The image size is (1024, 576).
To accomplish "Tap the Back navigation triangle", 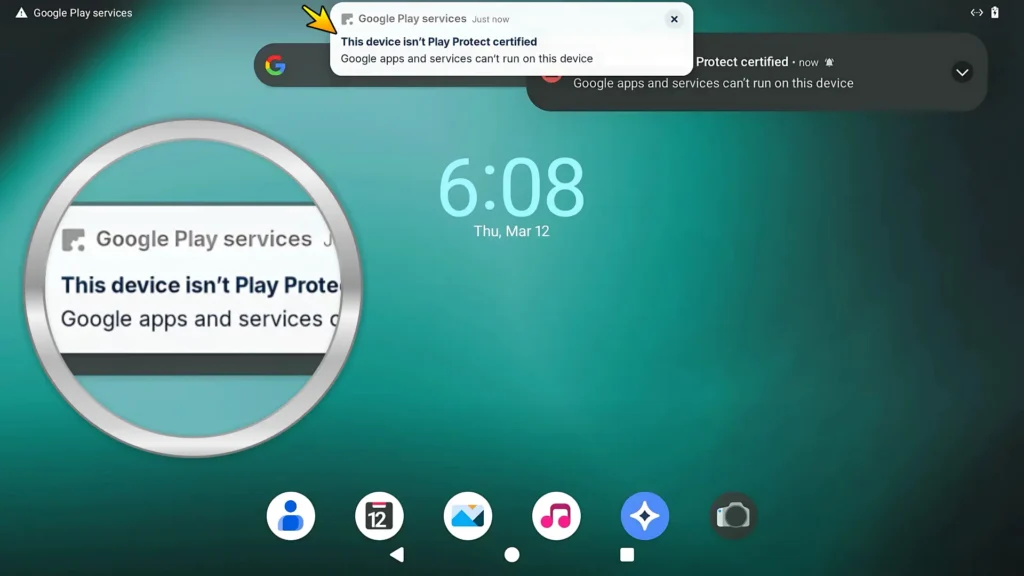I will (x=397, y=554).
